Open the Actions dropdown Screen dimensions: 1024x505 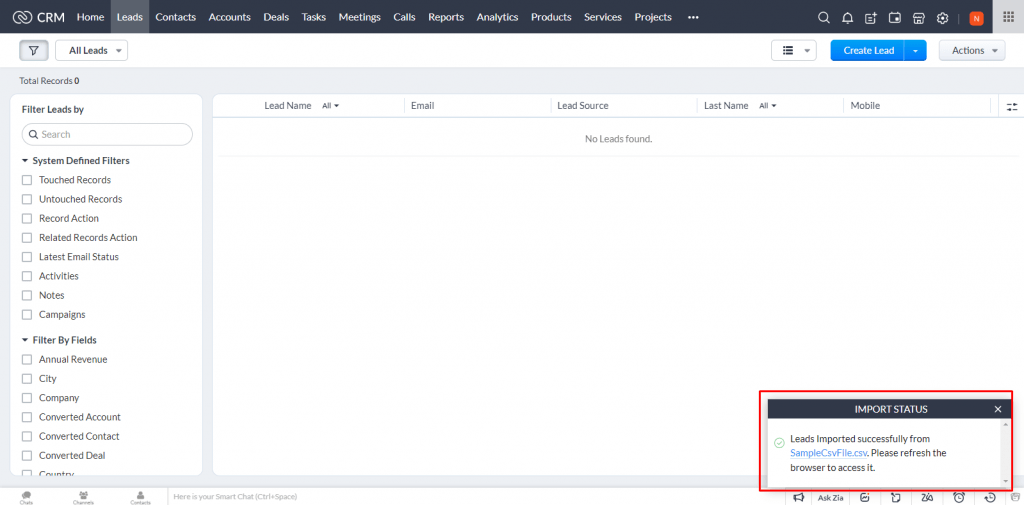coord(972,50)
